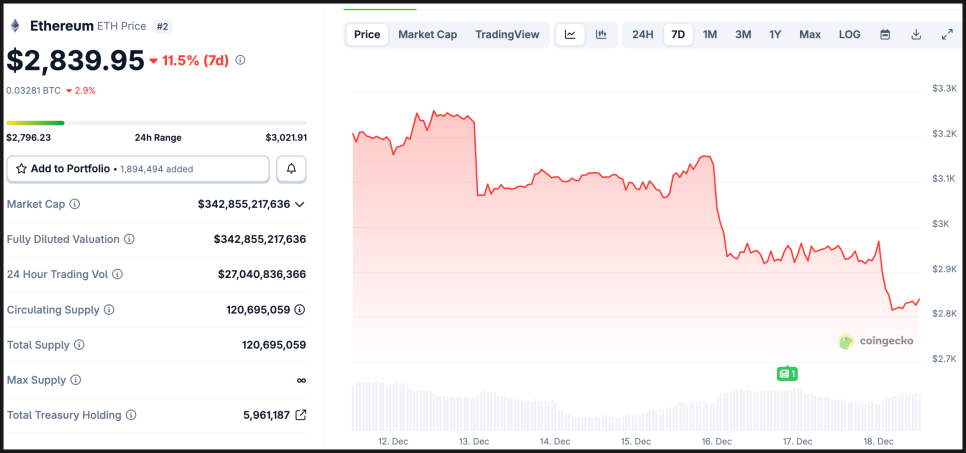Click info icon next to Market Cap
This screenshot has height=453, width=966.
(x=75, y=204)
